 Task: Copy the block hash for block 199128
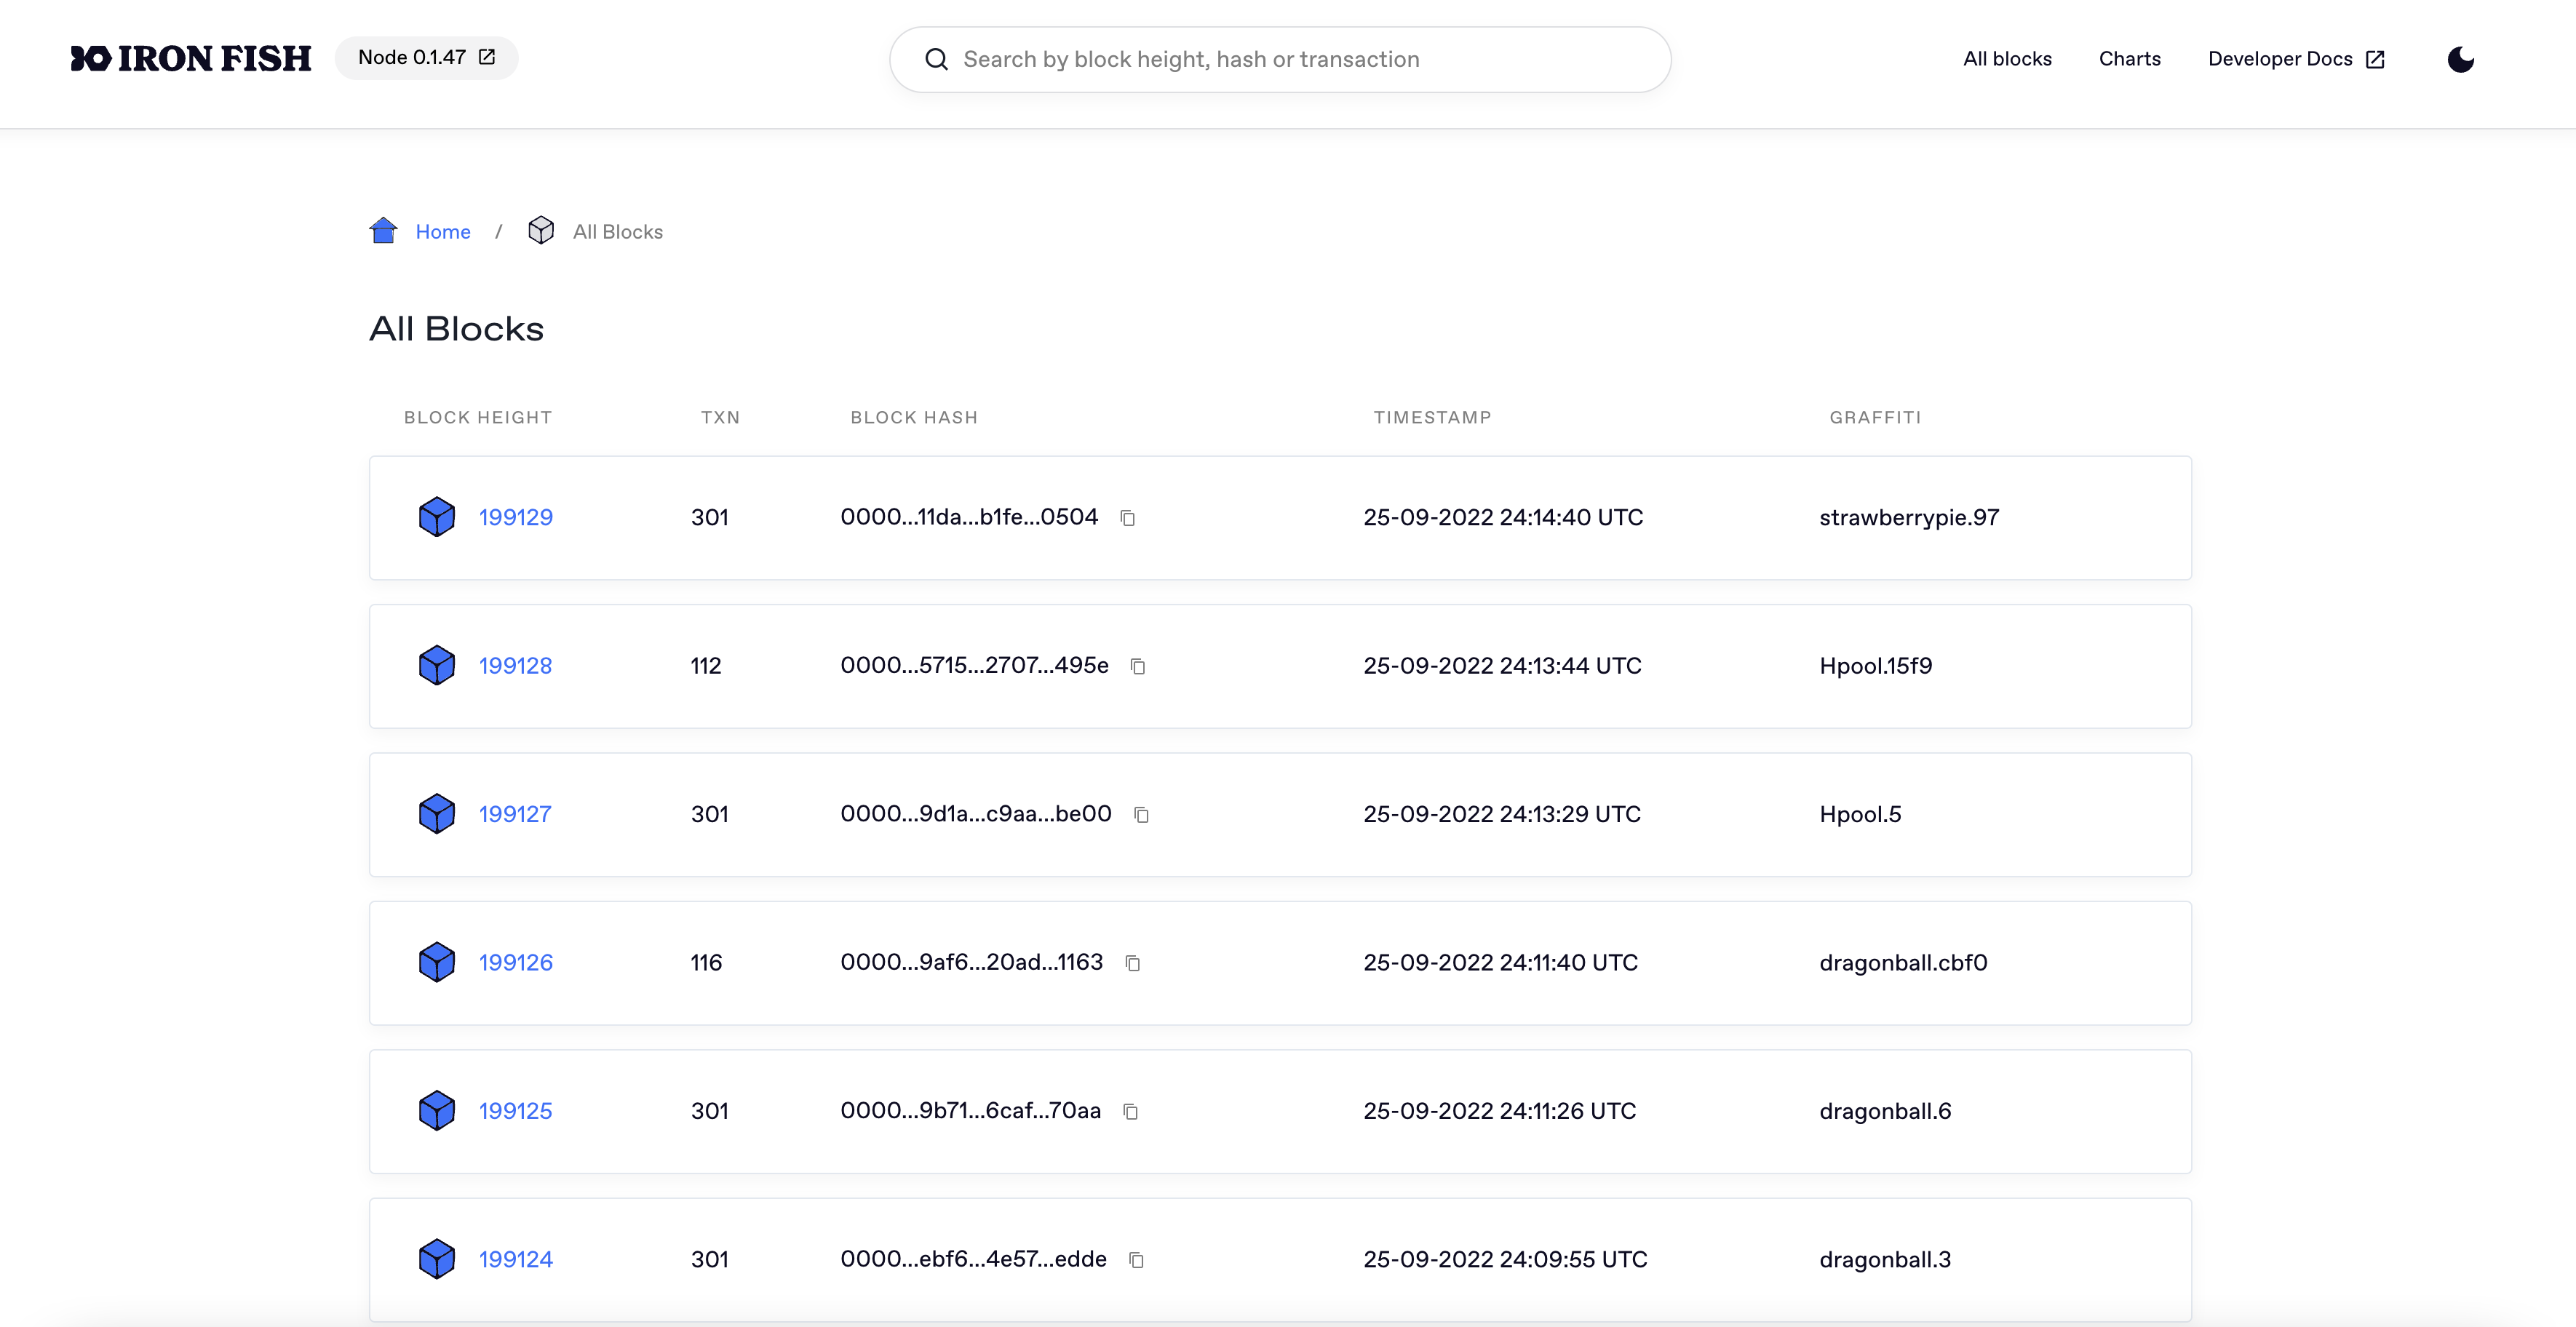tap(1138, 666)
